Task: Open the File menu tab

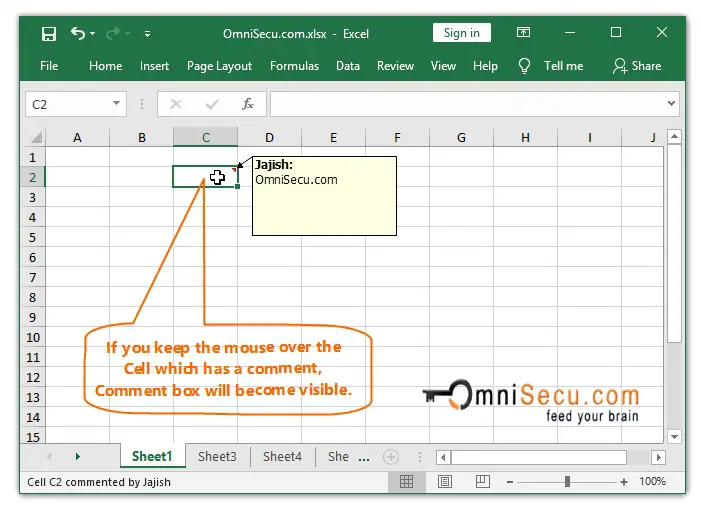Action: tap(49, 66)
